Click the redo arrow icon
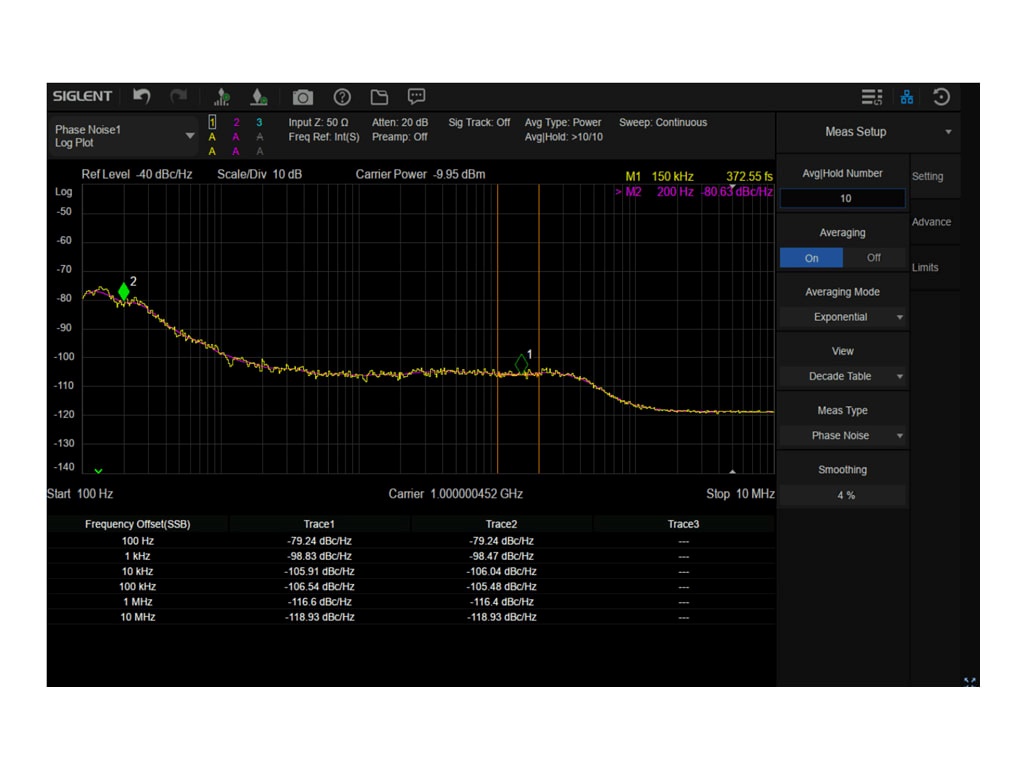 178,97
